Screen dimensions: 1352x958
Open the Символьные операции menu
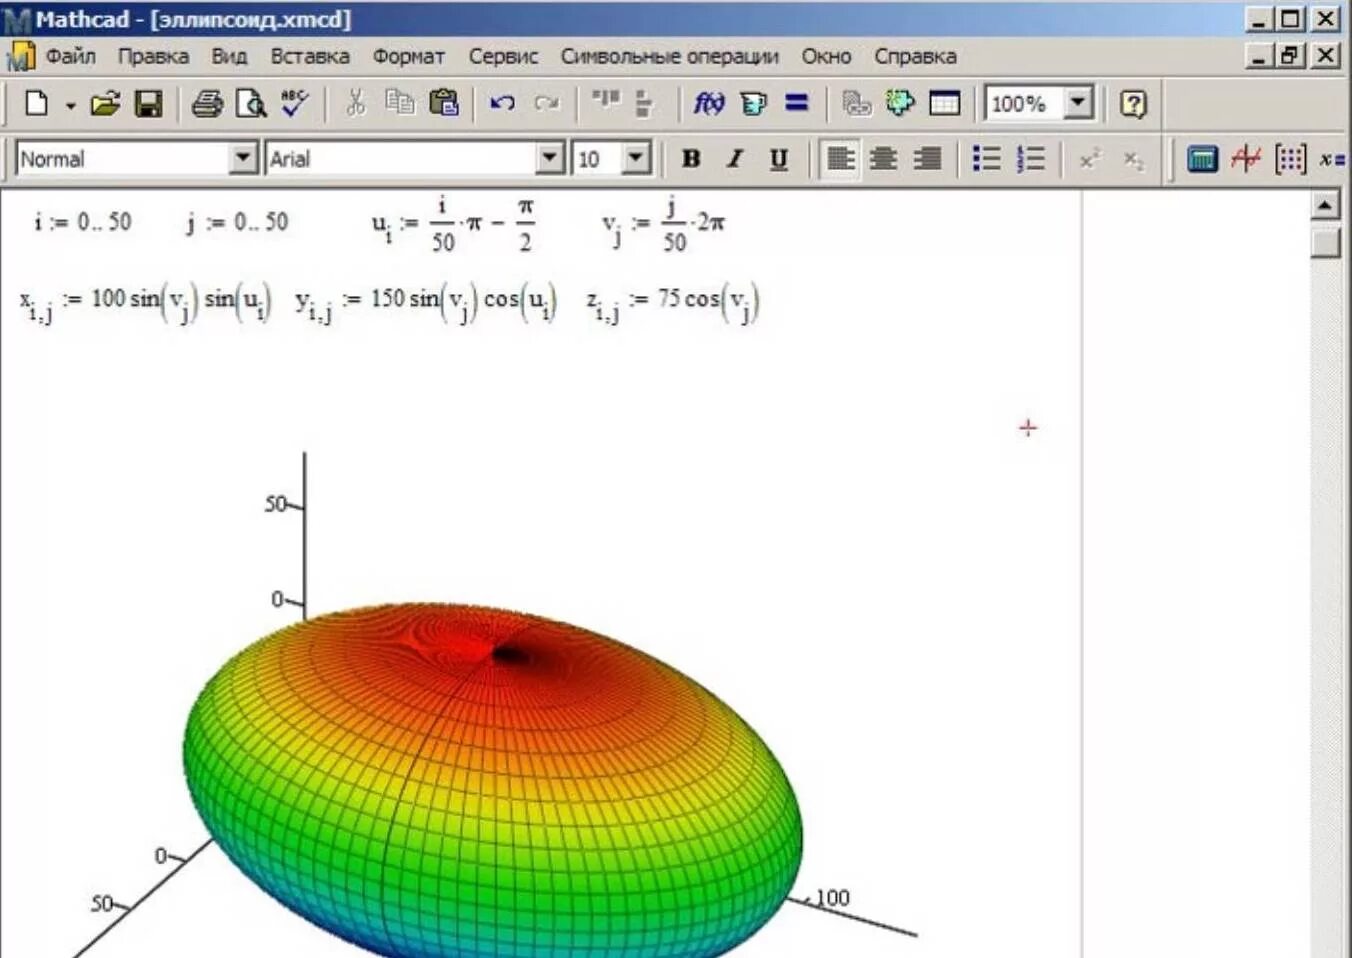point(669,56)
